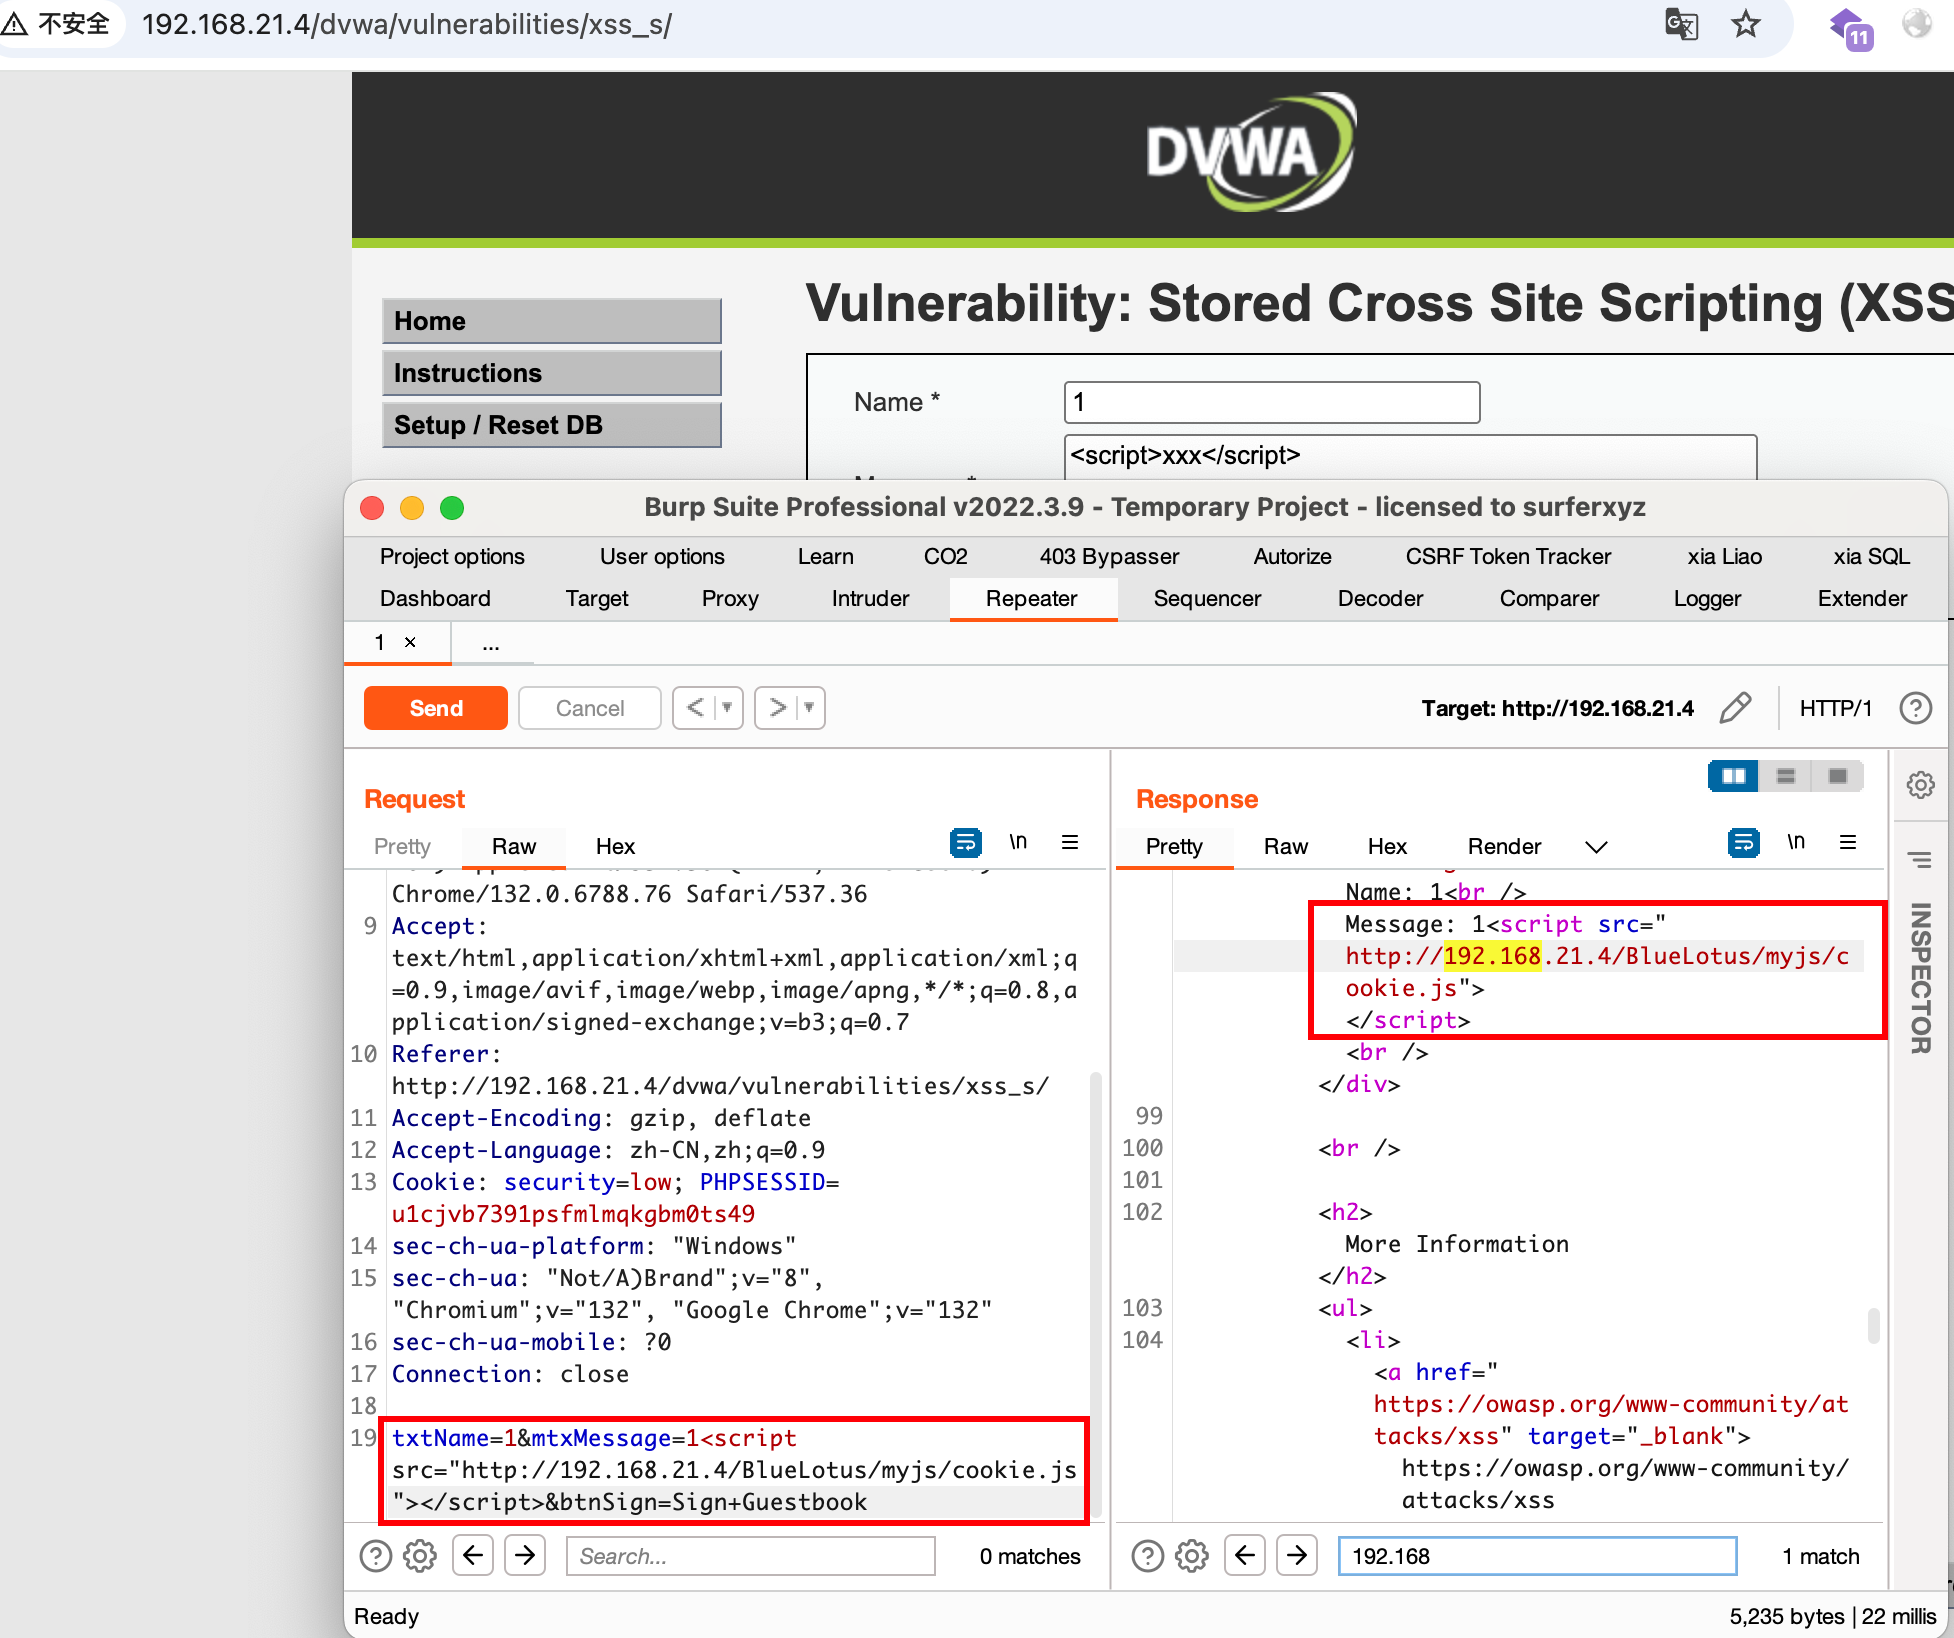
Task: Open the Extender tab
Action: pyautogui.click(x=1862, y=598)
